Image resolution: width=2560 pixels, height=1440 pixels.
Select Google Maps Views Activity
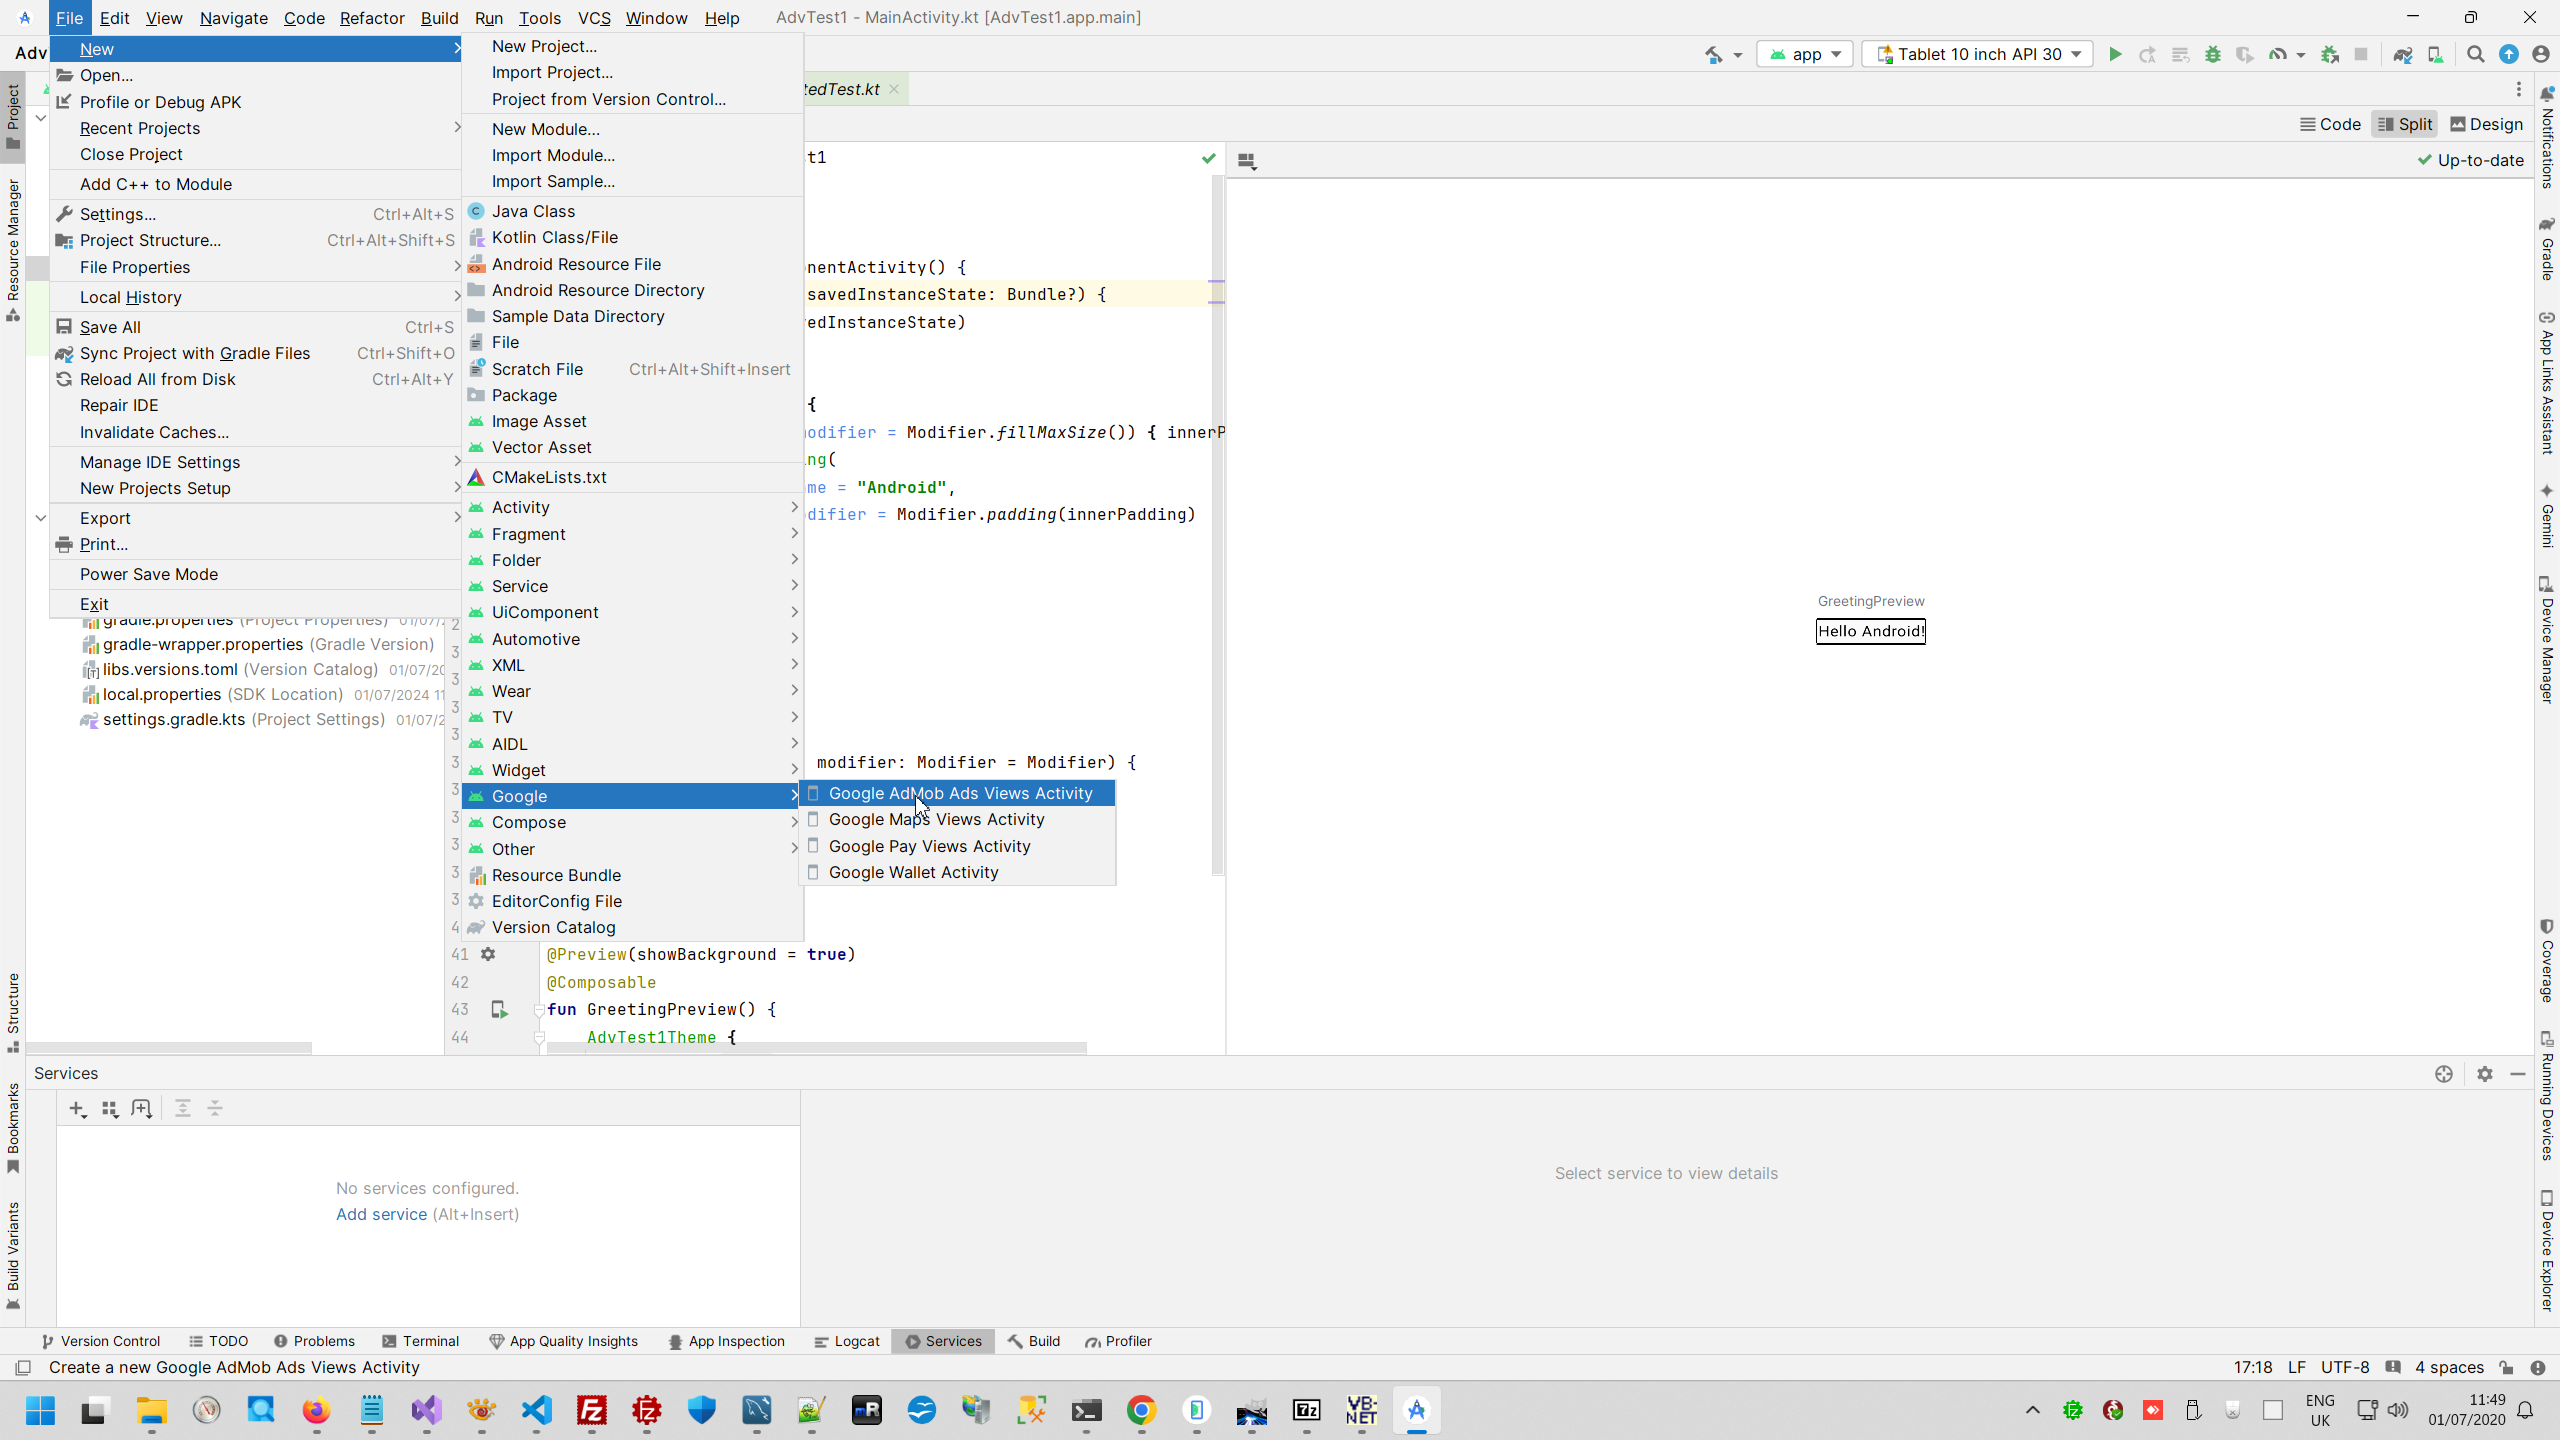click(936, 819)
